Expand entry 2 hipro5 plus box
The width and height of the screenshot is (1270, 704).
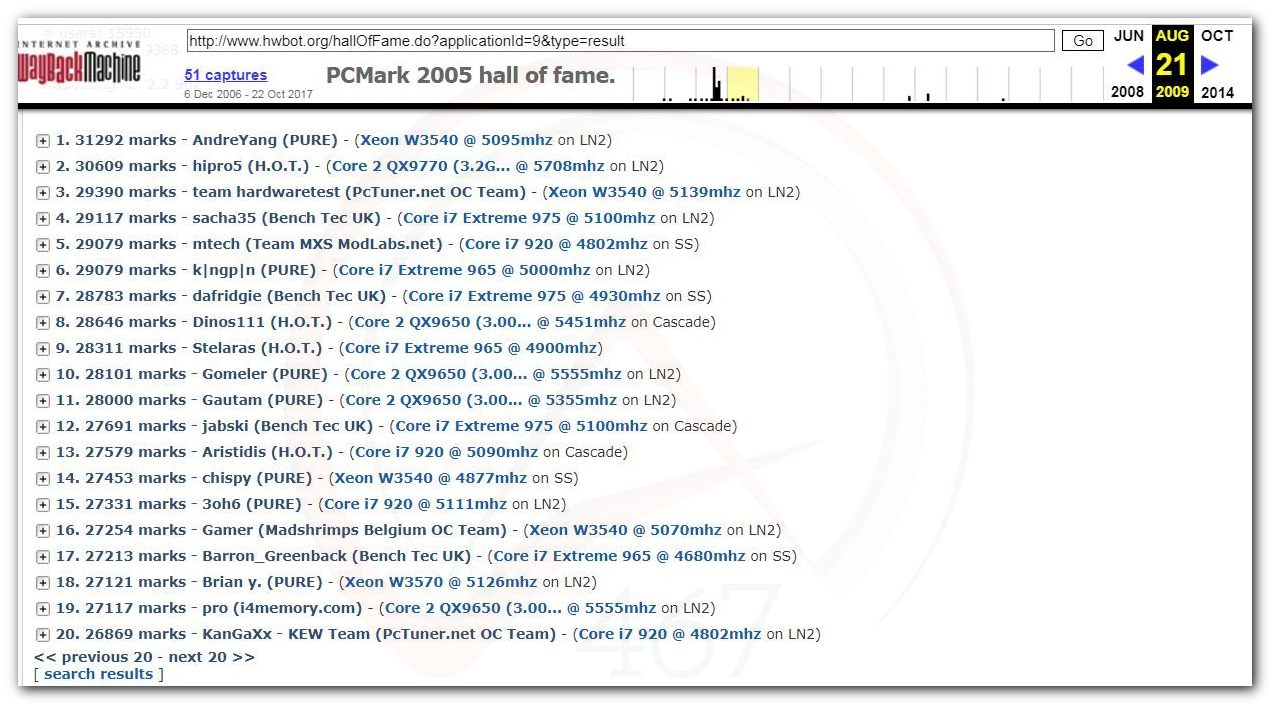[43, 167]
